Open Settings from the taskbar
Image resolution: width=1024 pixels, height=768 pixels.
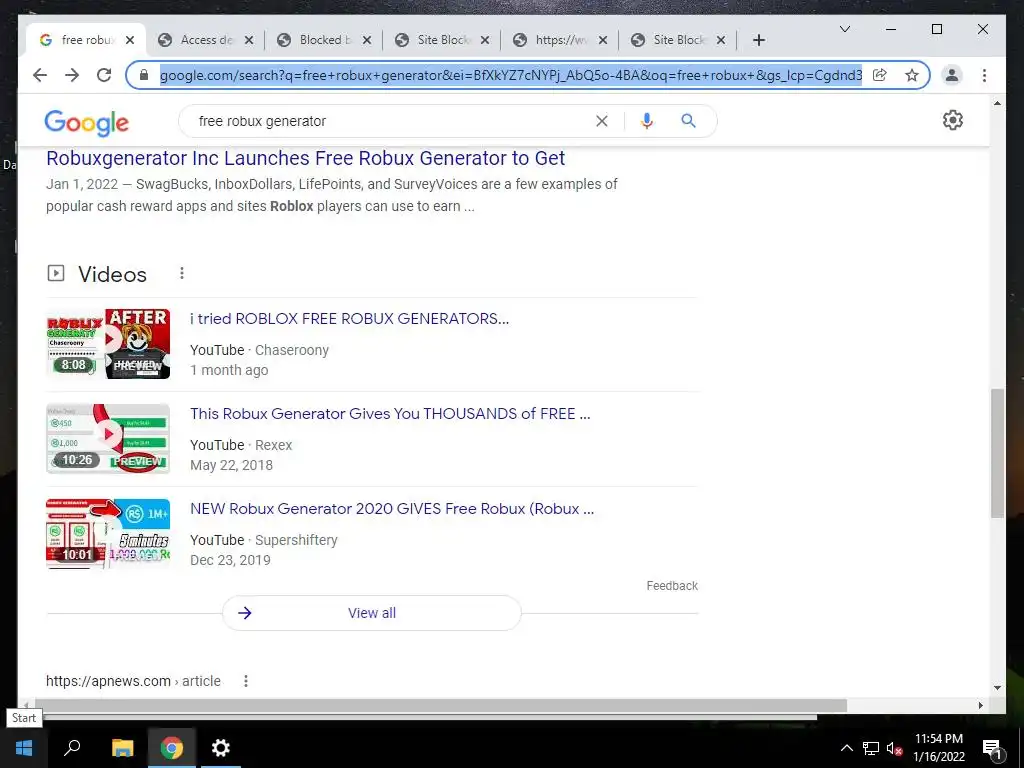pos(221,748)
